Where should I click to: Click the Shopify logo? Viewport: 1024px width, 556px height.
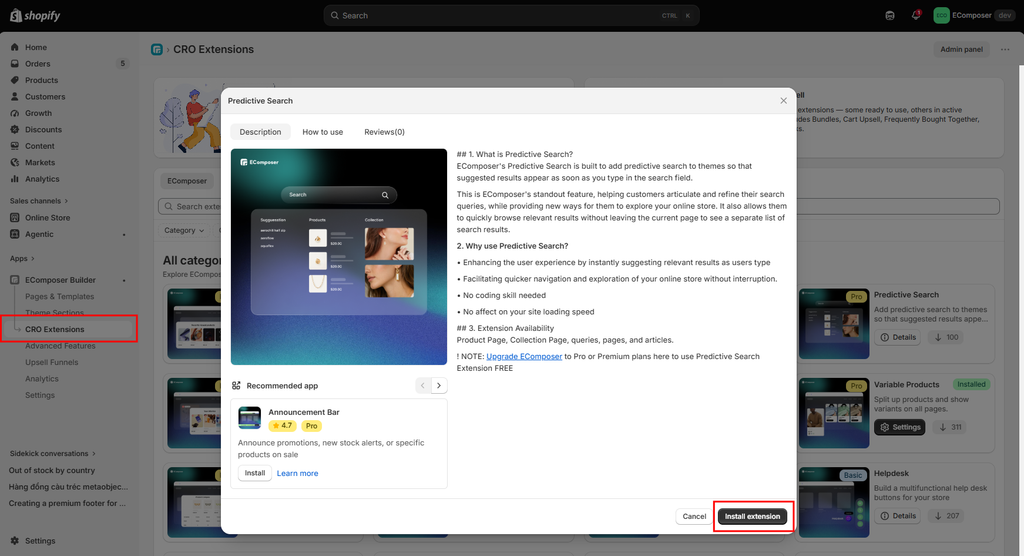point(35,15)
